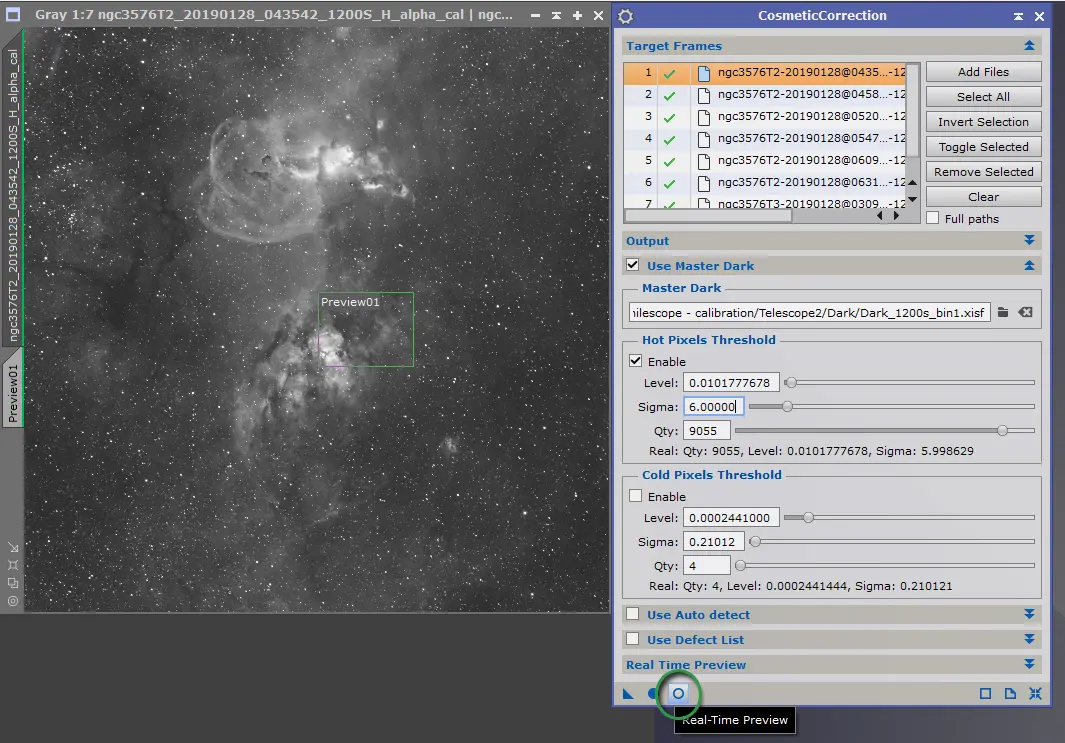Image resolution: width=1065 pixels, height=743 pixels.
Task: Click cold pixels Qty slider handle
Action: (740, 565)
